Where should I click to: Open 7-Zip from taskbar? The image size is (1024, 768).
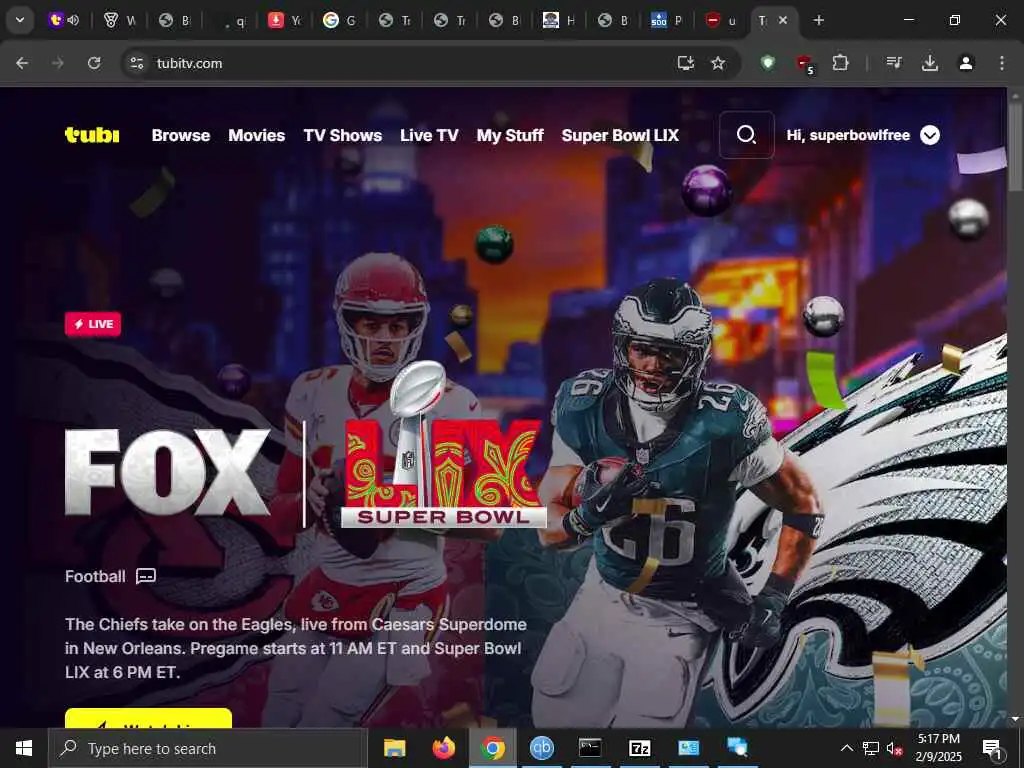pos(639,748)
